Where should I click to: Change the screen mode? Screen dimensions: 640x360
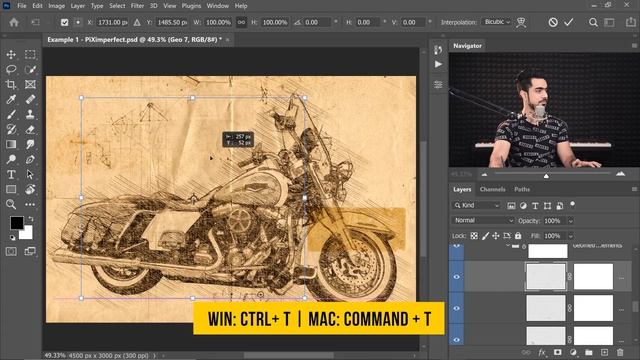tap(30, 251)
